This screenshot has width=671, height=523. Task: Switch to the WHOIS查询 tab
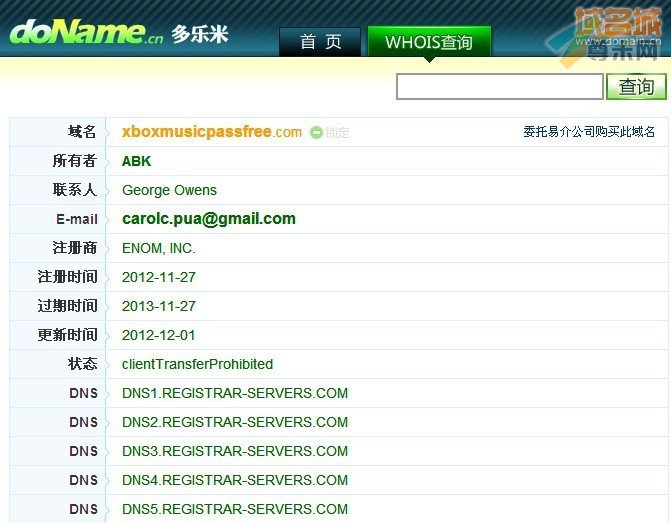pyautogui.click(x=429, y=42)
